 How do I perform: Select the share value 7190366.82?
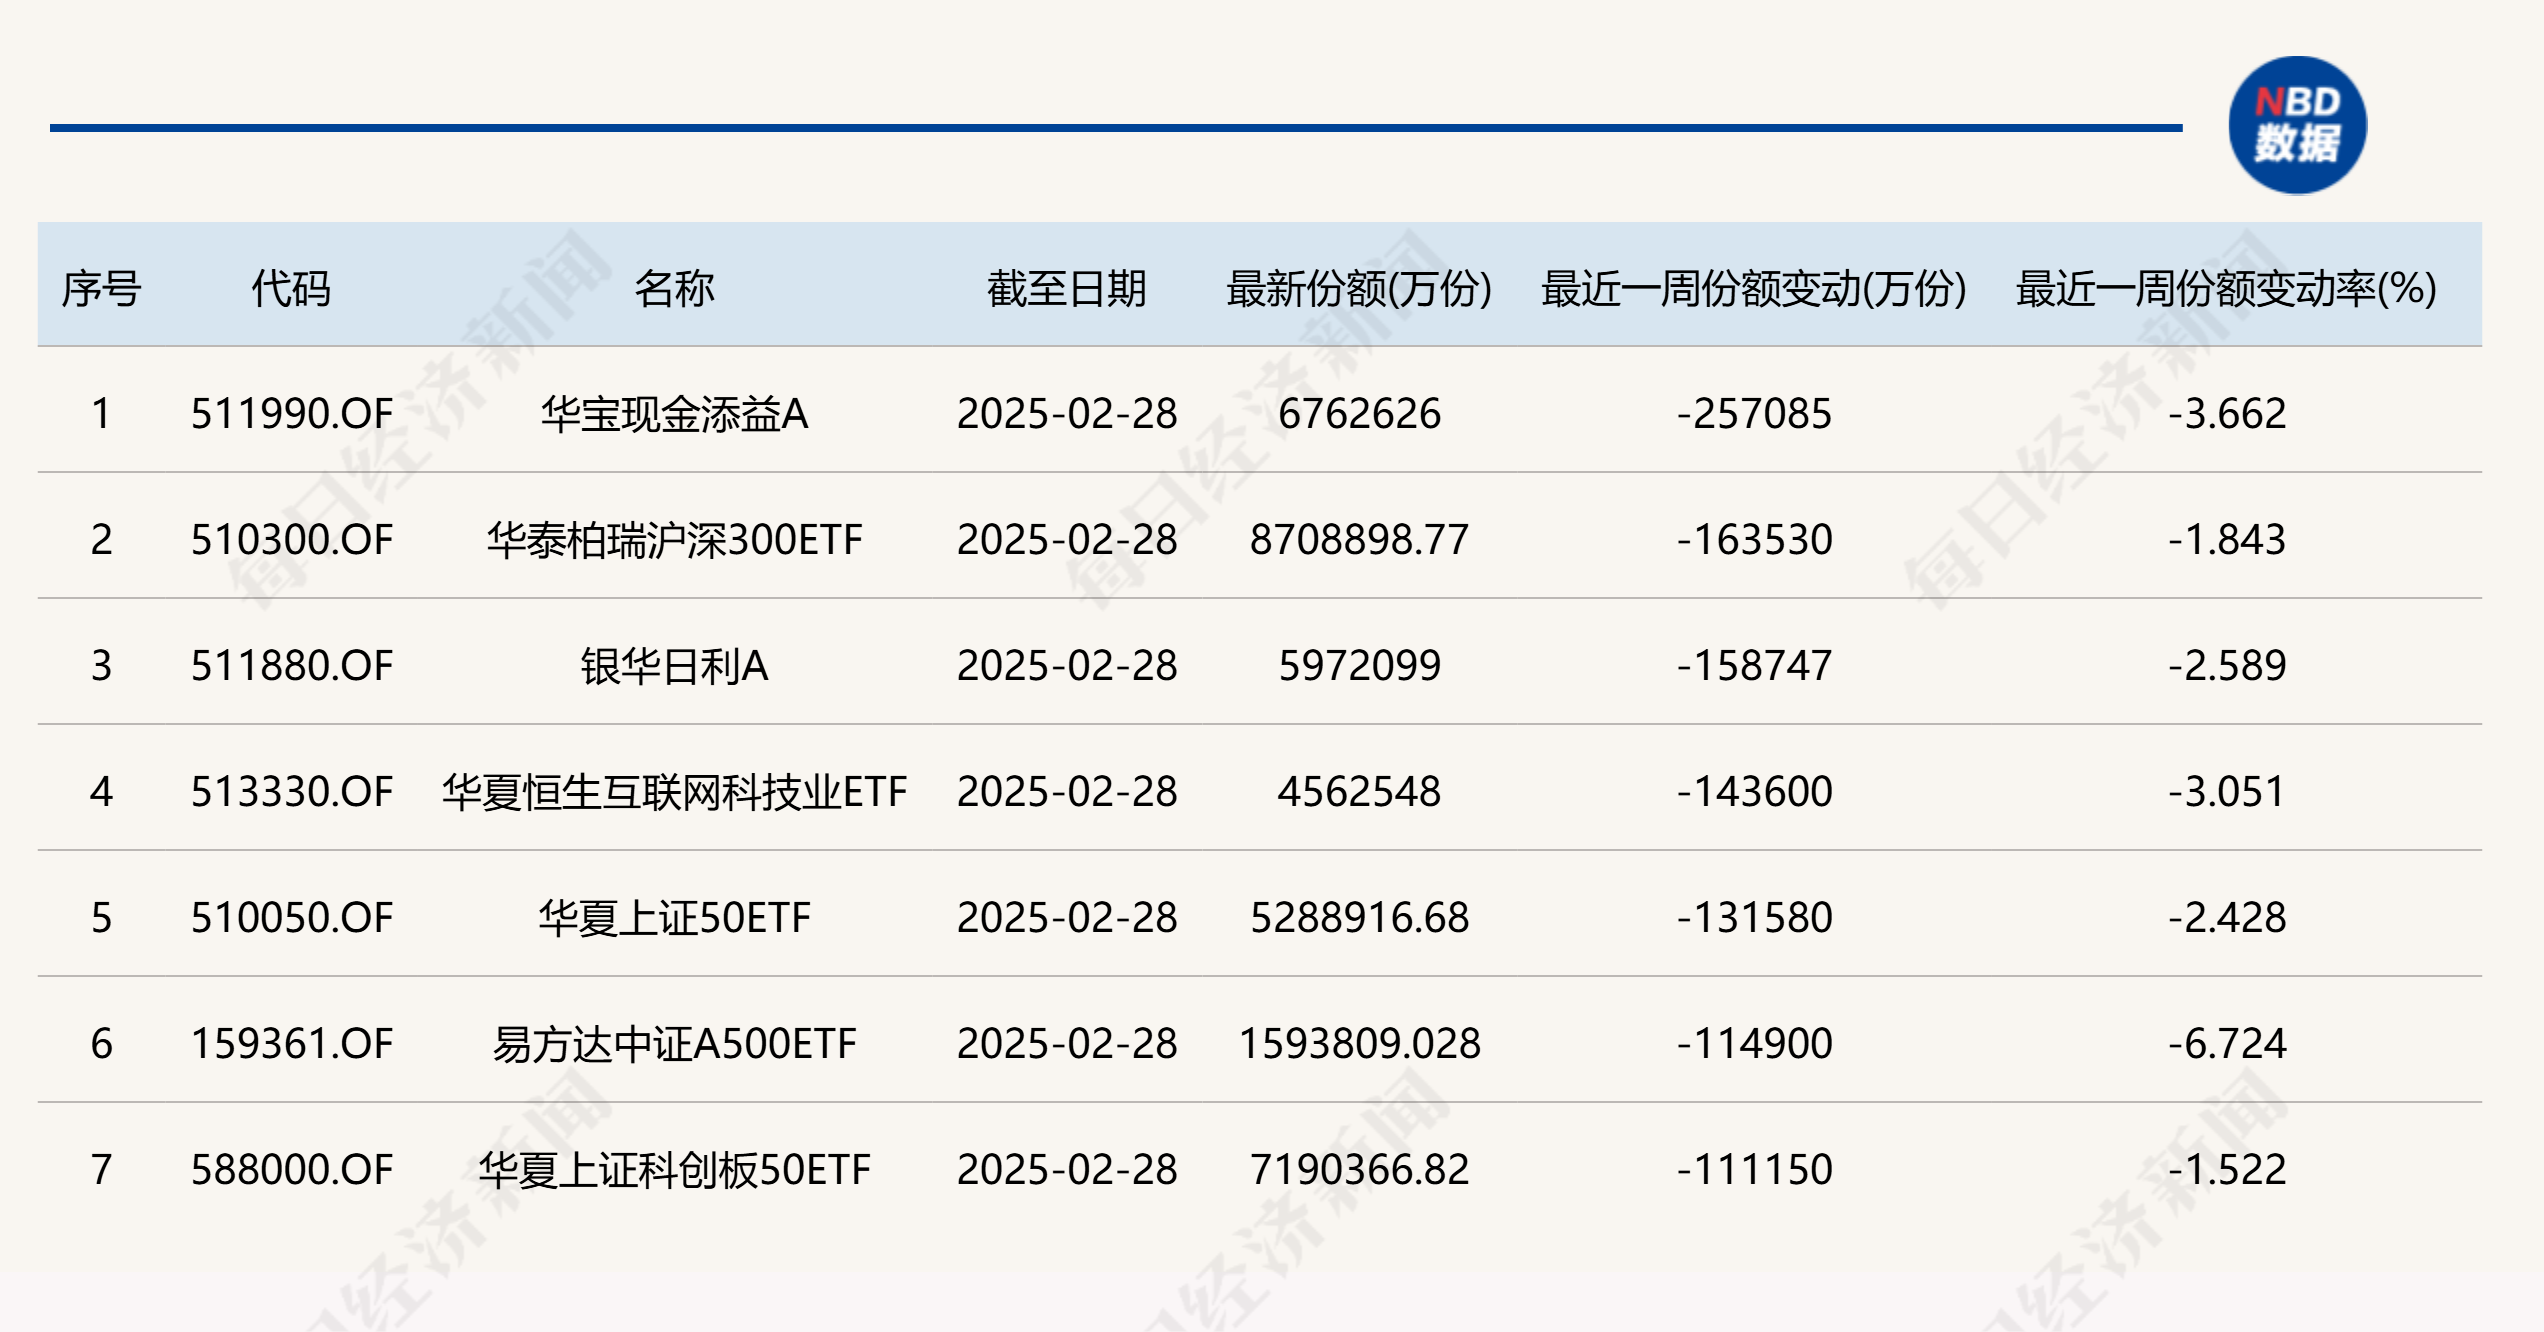[x=1359, y=1170]
